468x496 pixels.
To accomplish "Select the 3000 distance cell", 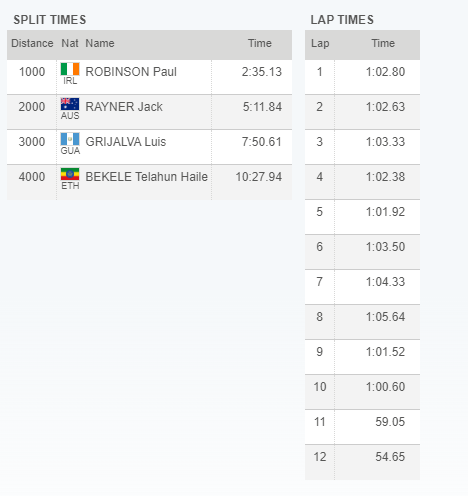I will (32, 142).
